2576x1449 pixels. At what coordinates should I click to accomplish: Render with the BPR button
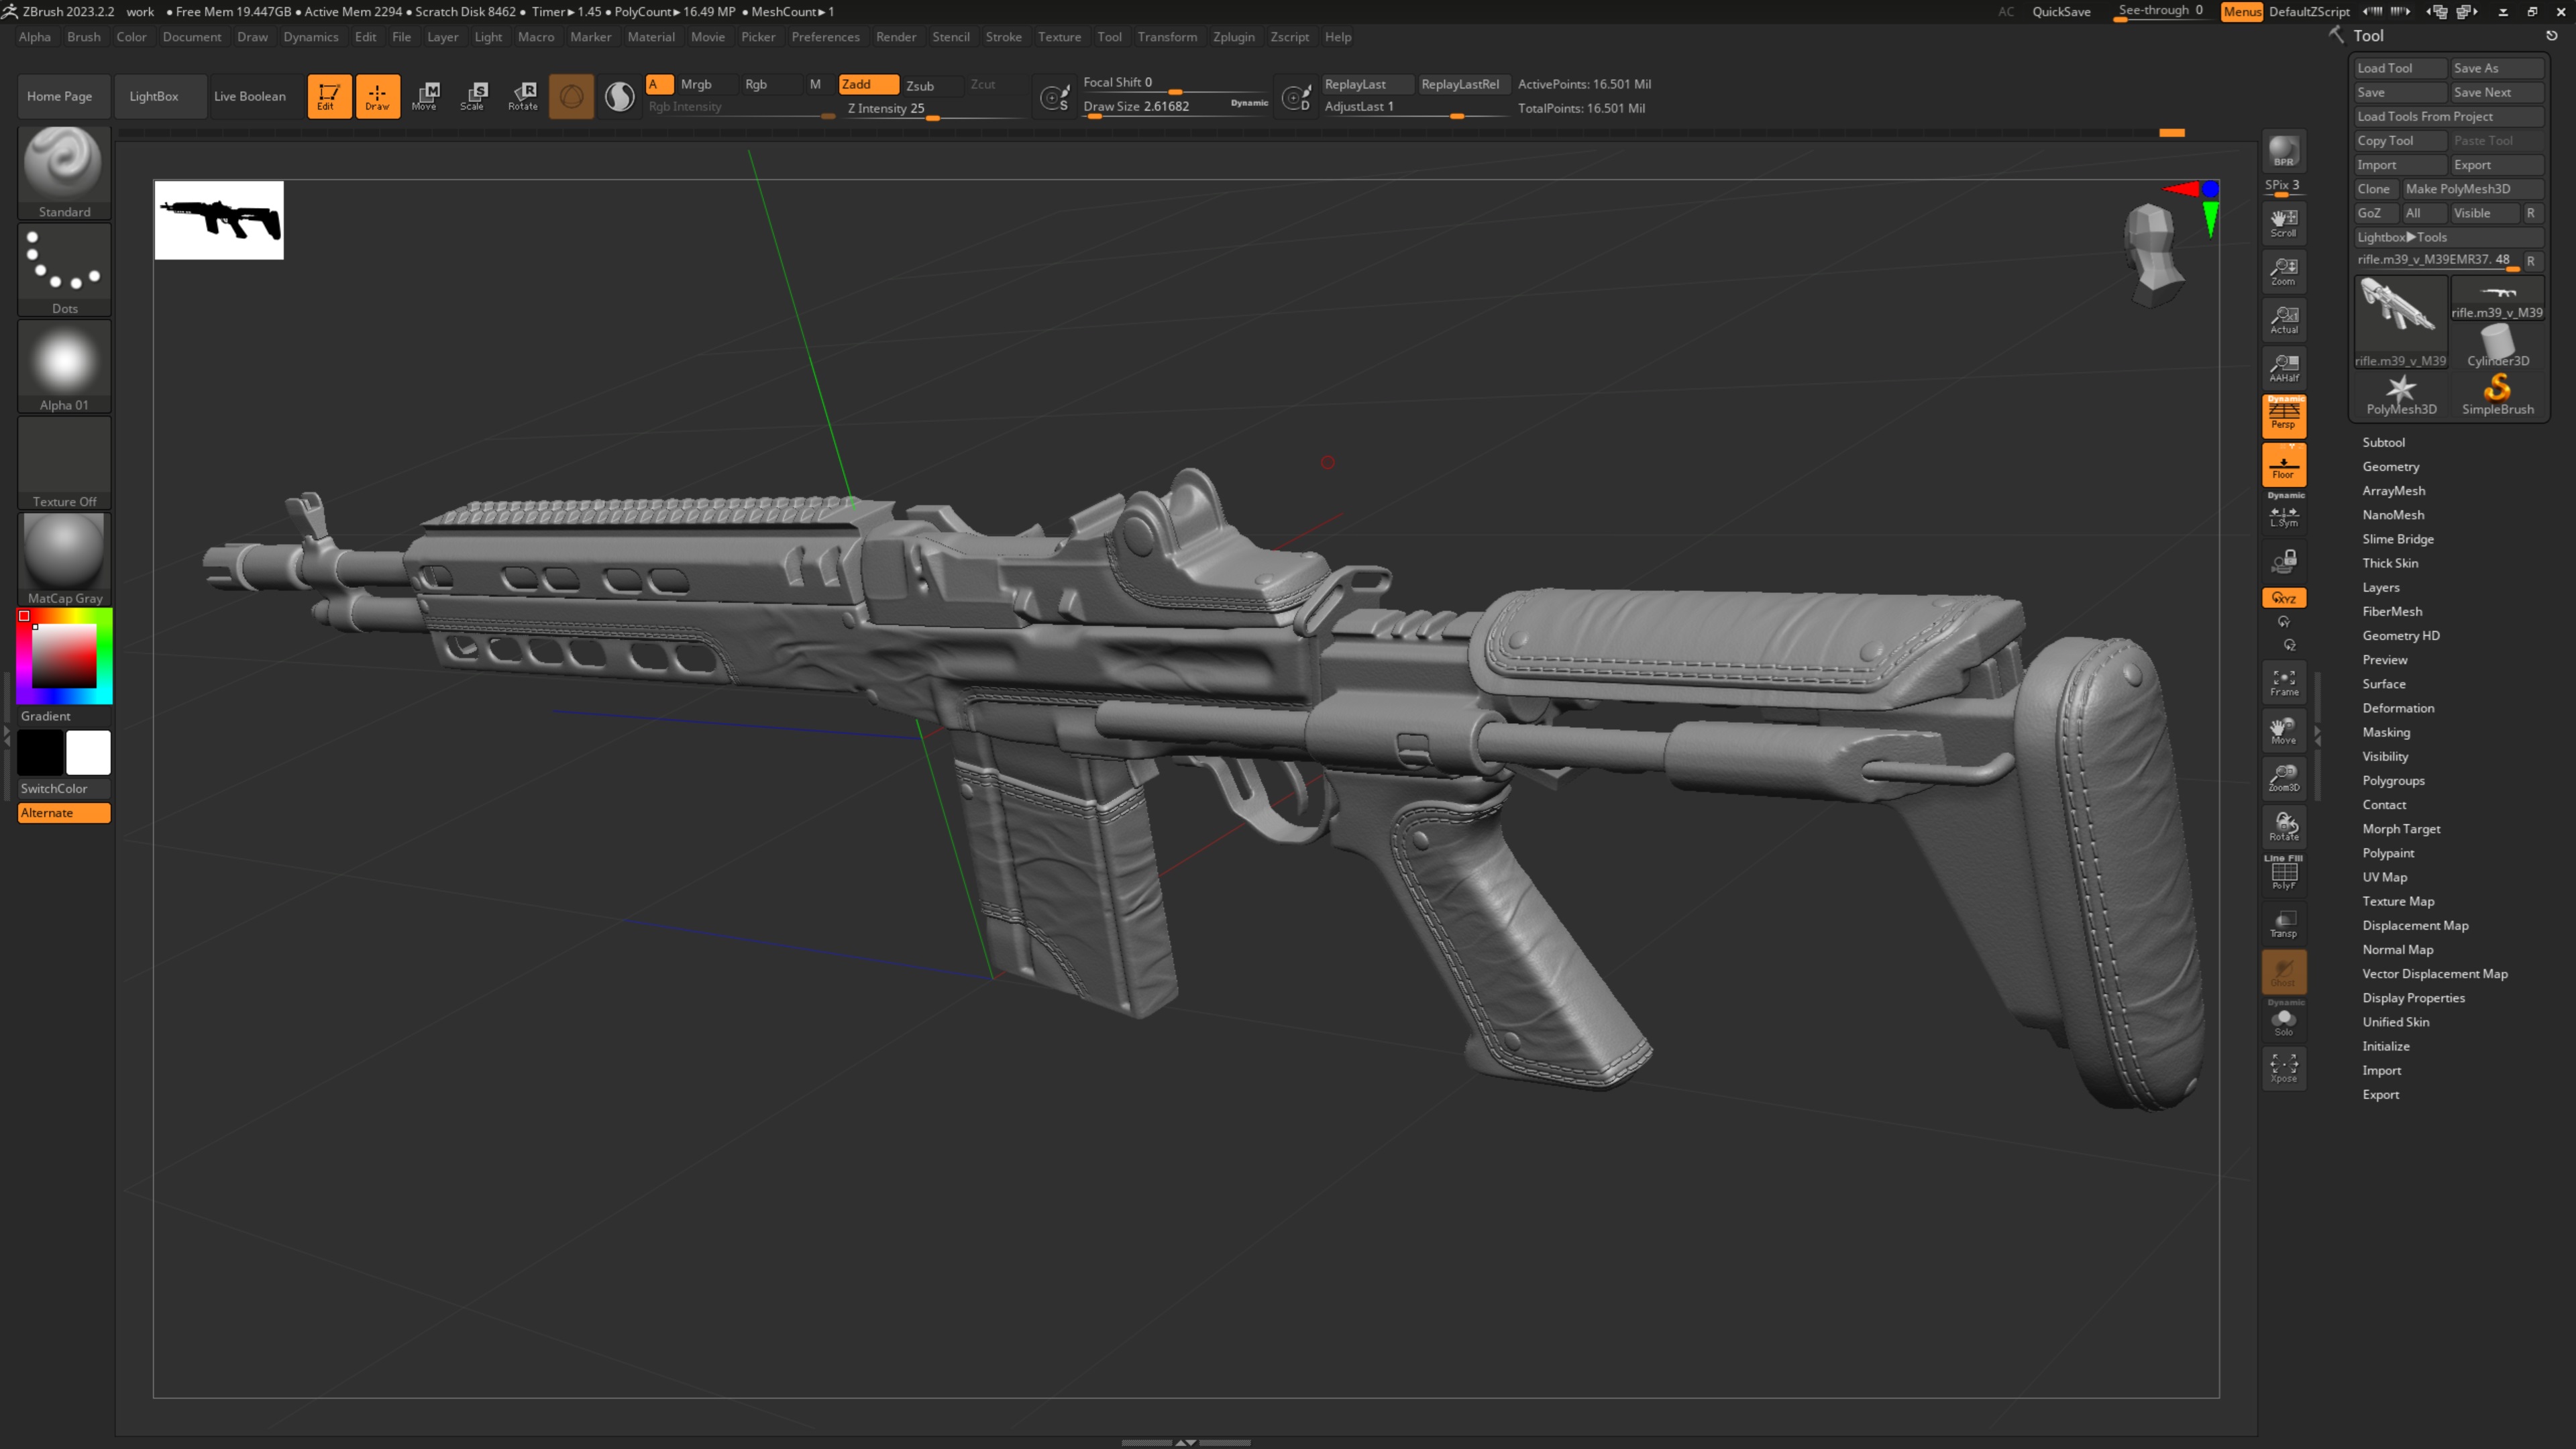click(x=2284, y=152)
